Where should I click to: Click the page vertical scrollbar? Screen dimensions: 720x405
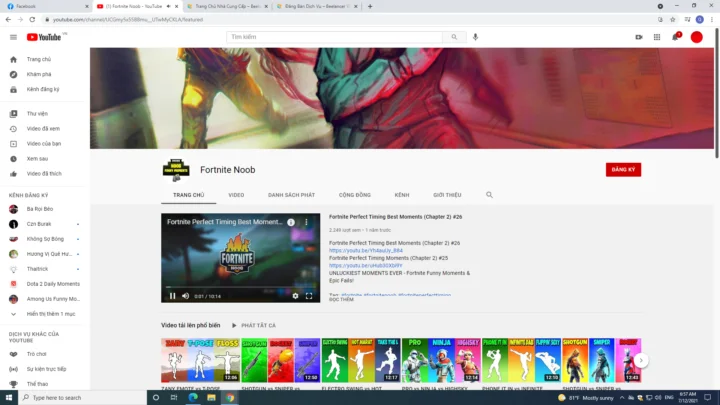(717, 92)
